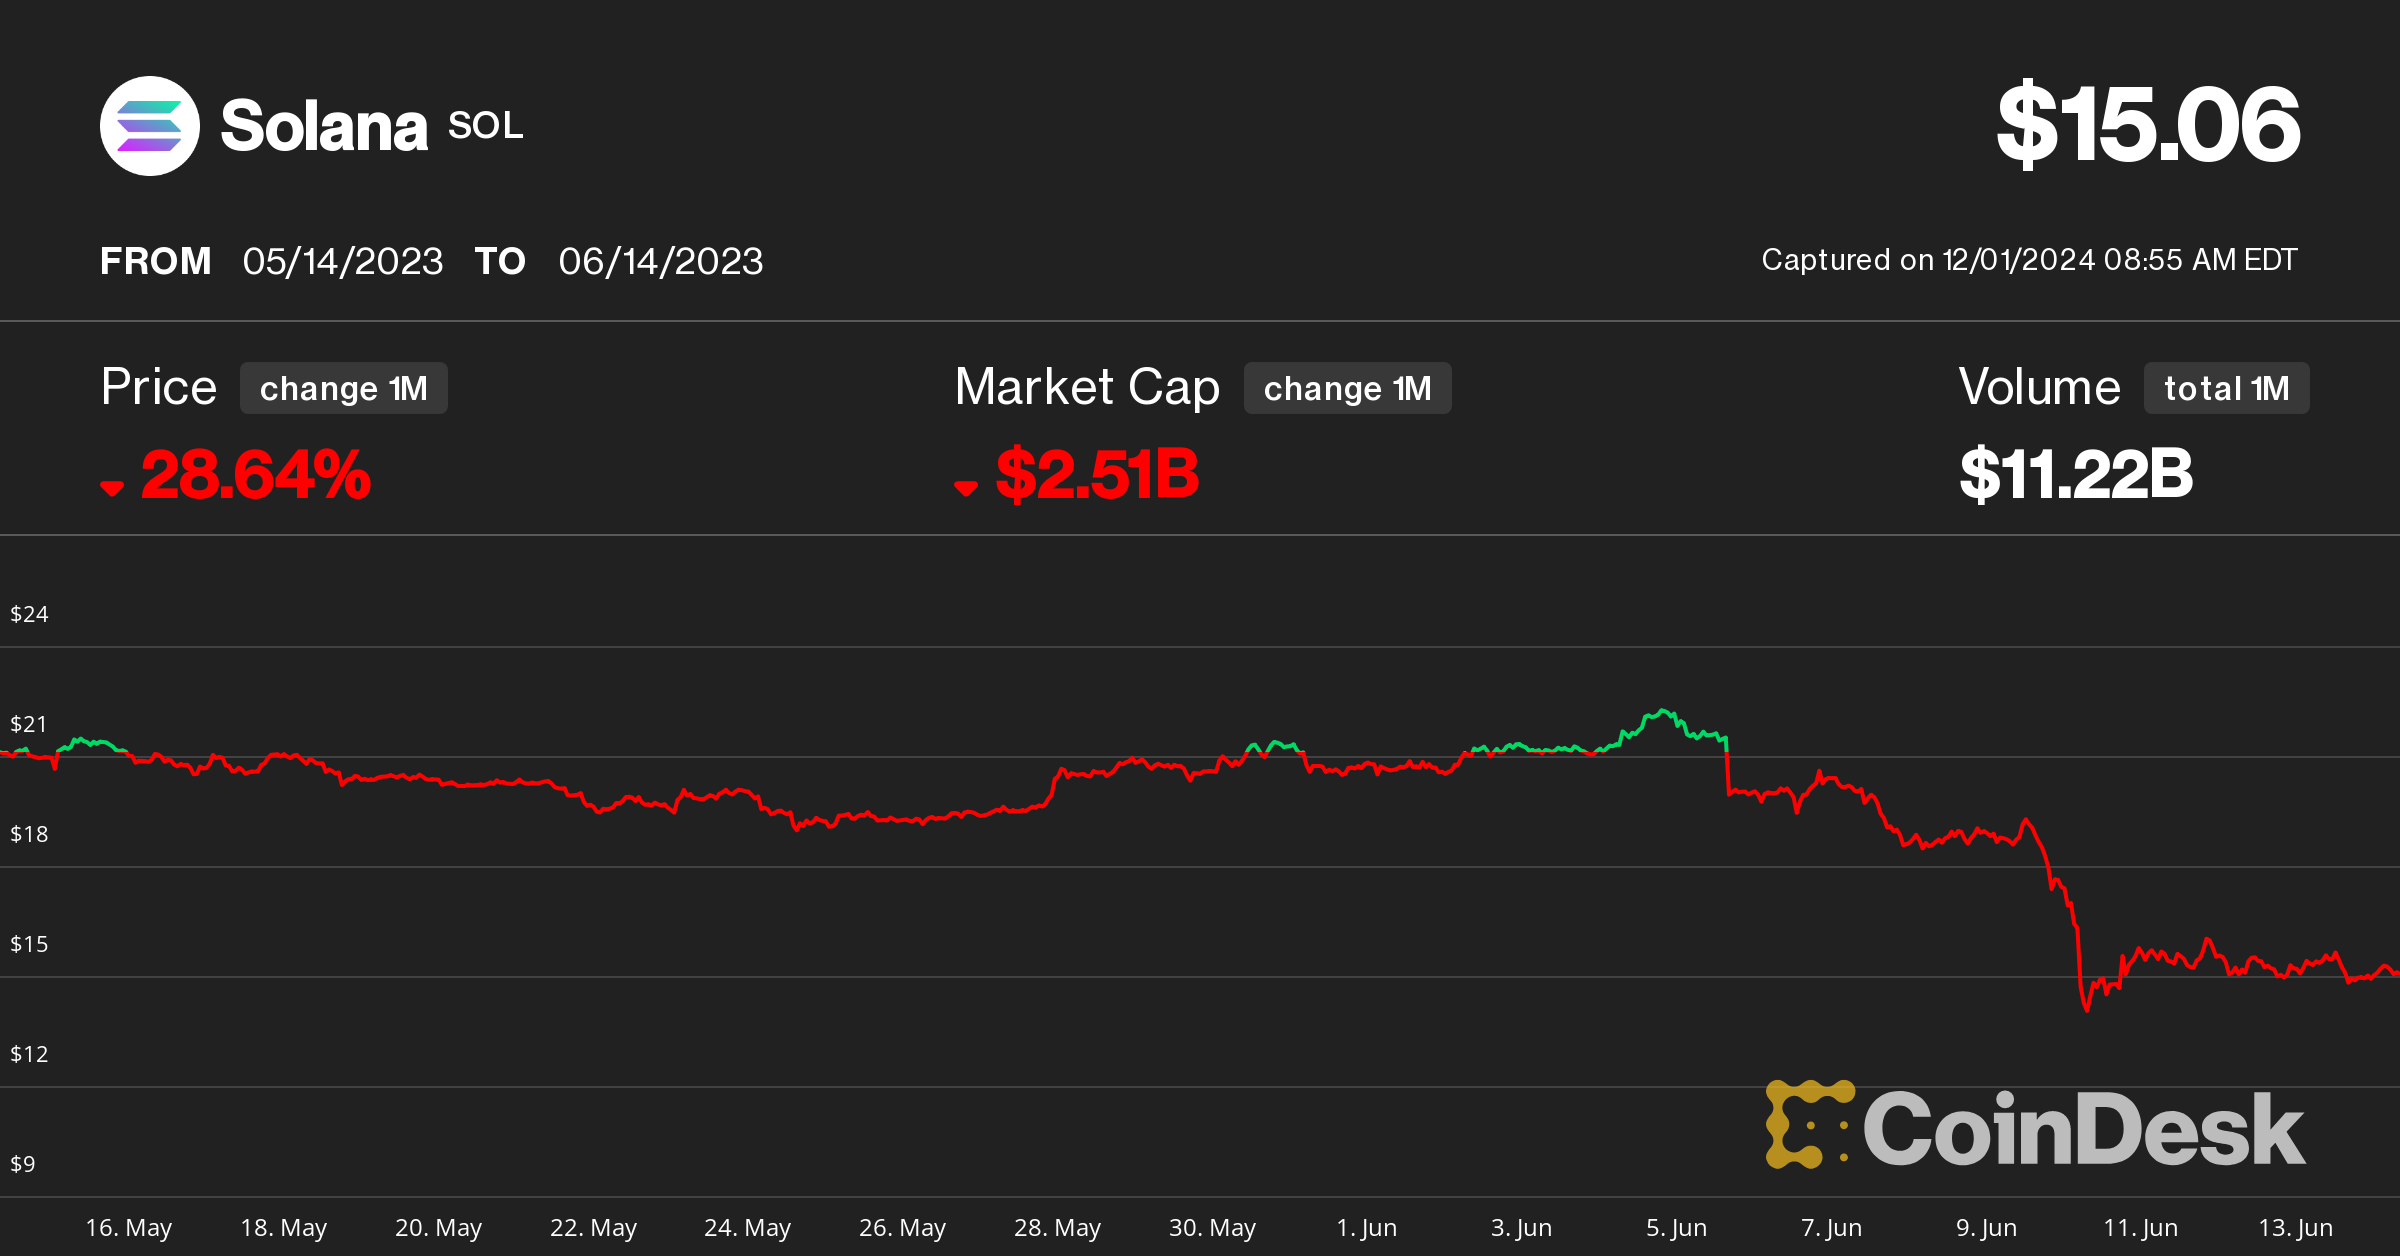Select the Volume 'total 1M' badge
The width and height of the screenshot is (2400, 1256).
point(2226,388)
